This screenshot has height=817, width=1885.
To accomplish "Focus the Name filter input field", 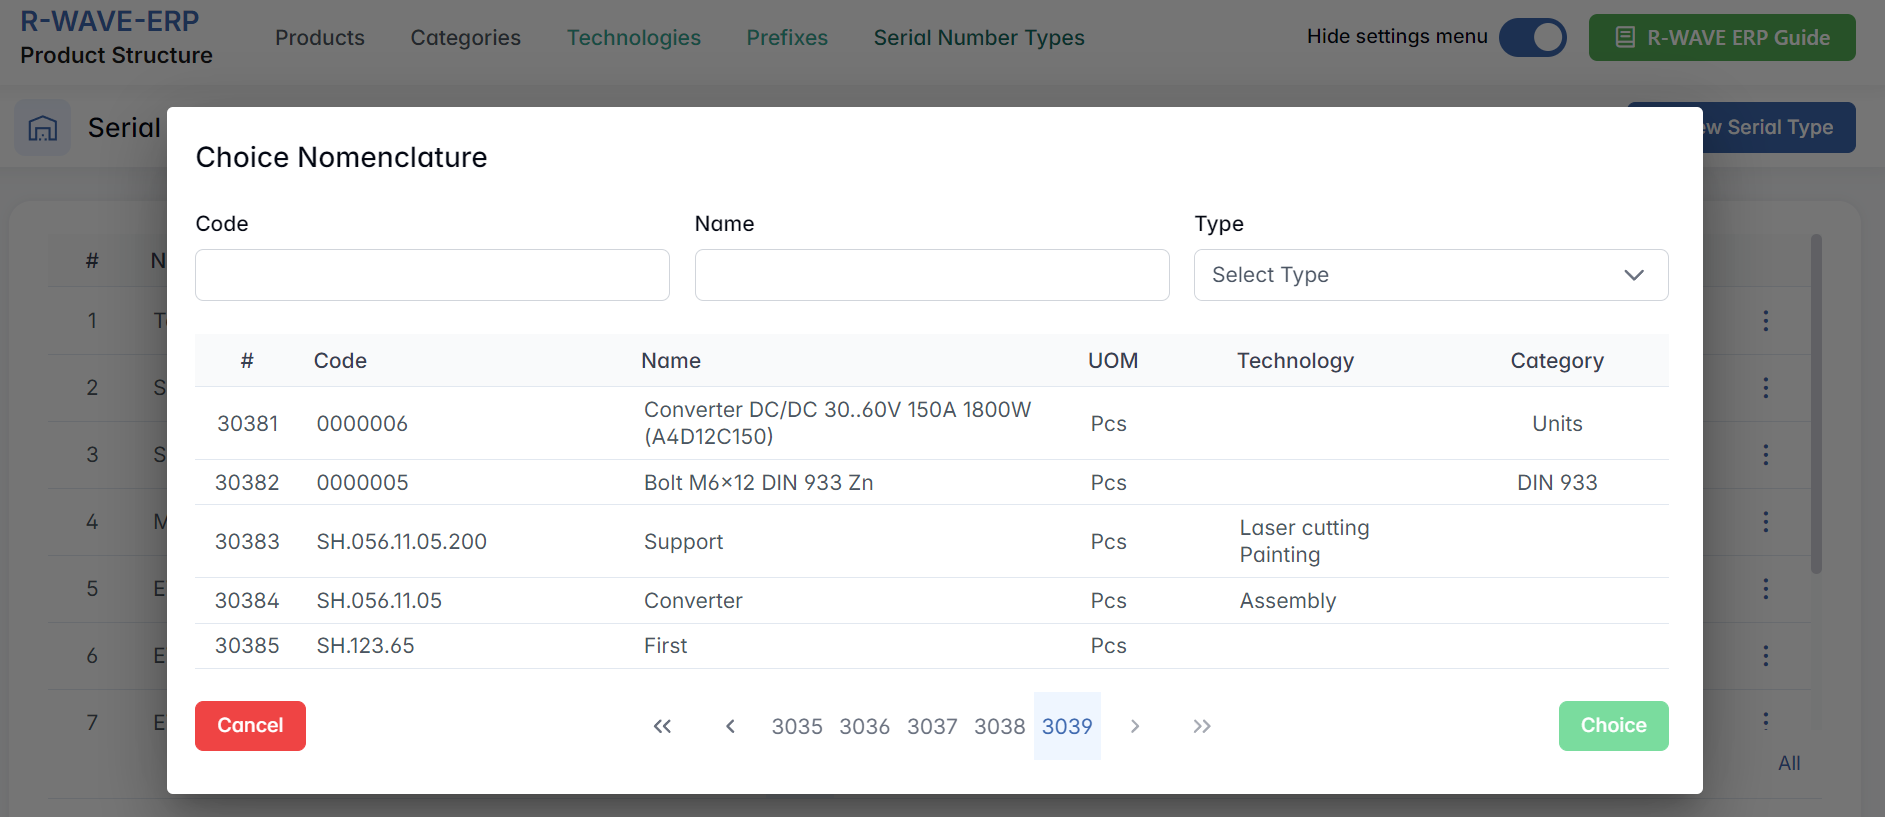I will (x=931, y=275).
